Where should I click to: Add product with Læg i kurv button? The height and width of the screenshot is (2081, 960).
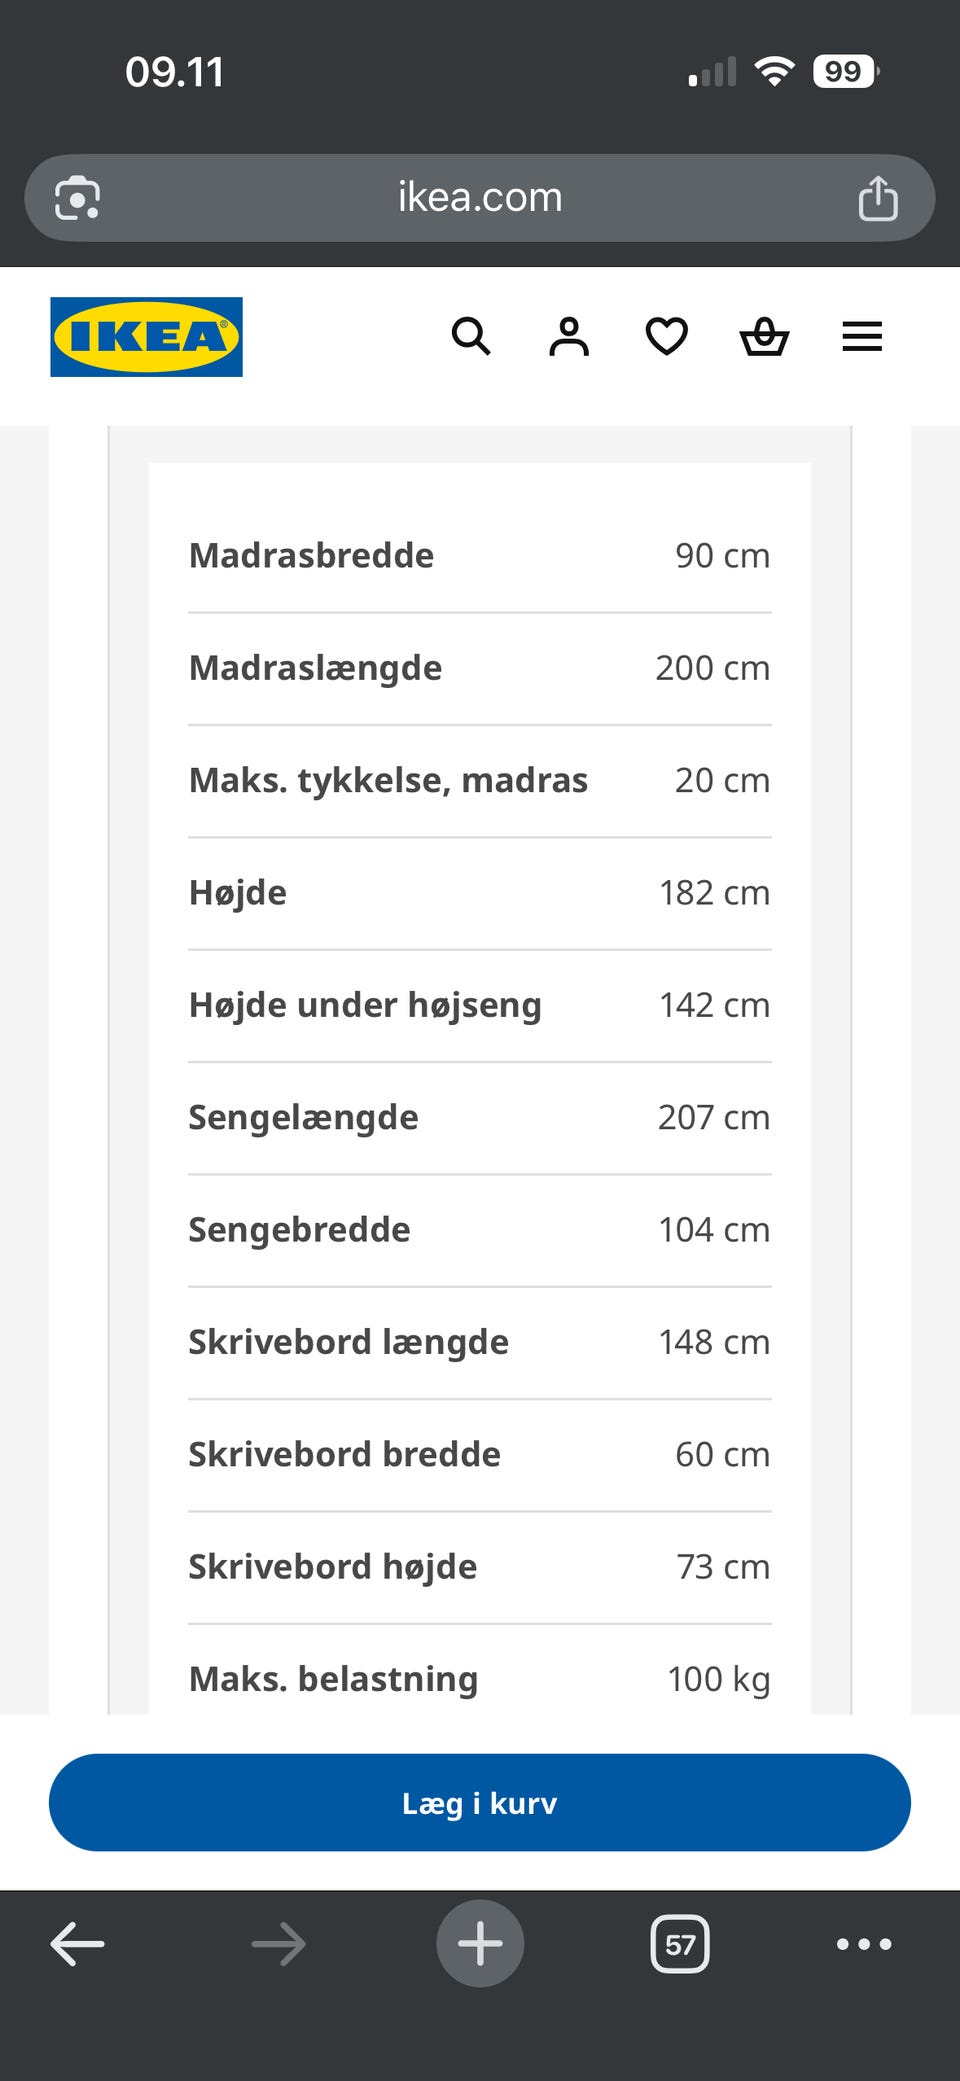[480, 1803]
